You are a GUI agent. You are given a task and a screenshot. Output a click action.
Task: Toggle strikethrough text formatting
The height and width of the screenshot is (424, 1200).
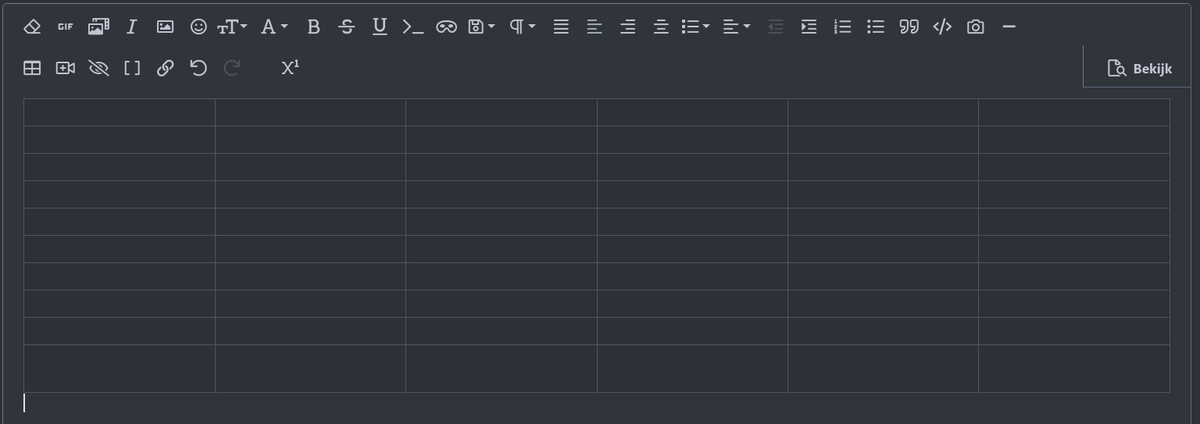click(346, 27)
